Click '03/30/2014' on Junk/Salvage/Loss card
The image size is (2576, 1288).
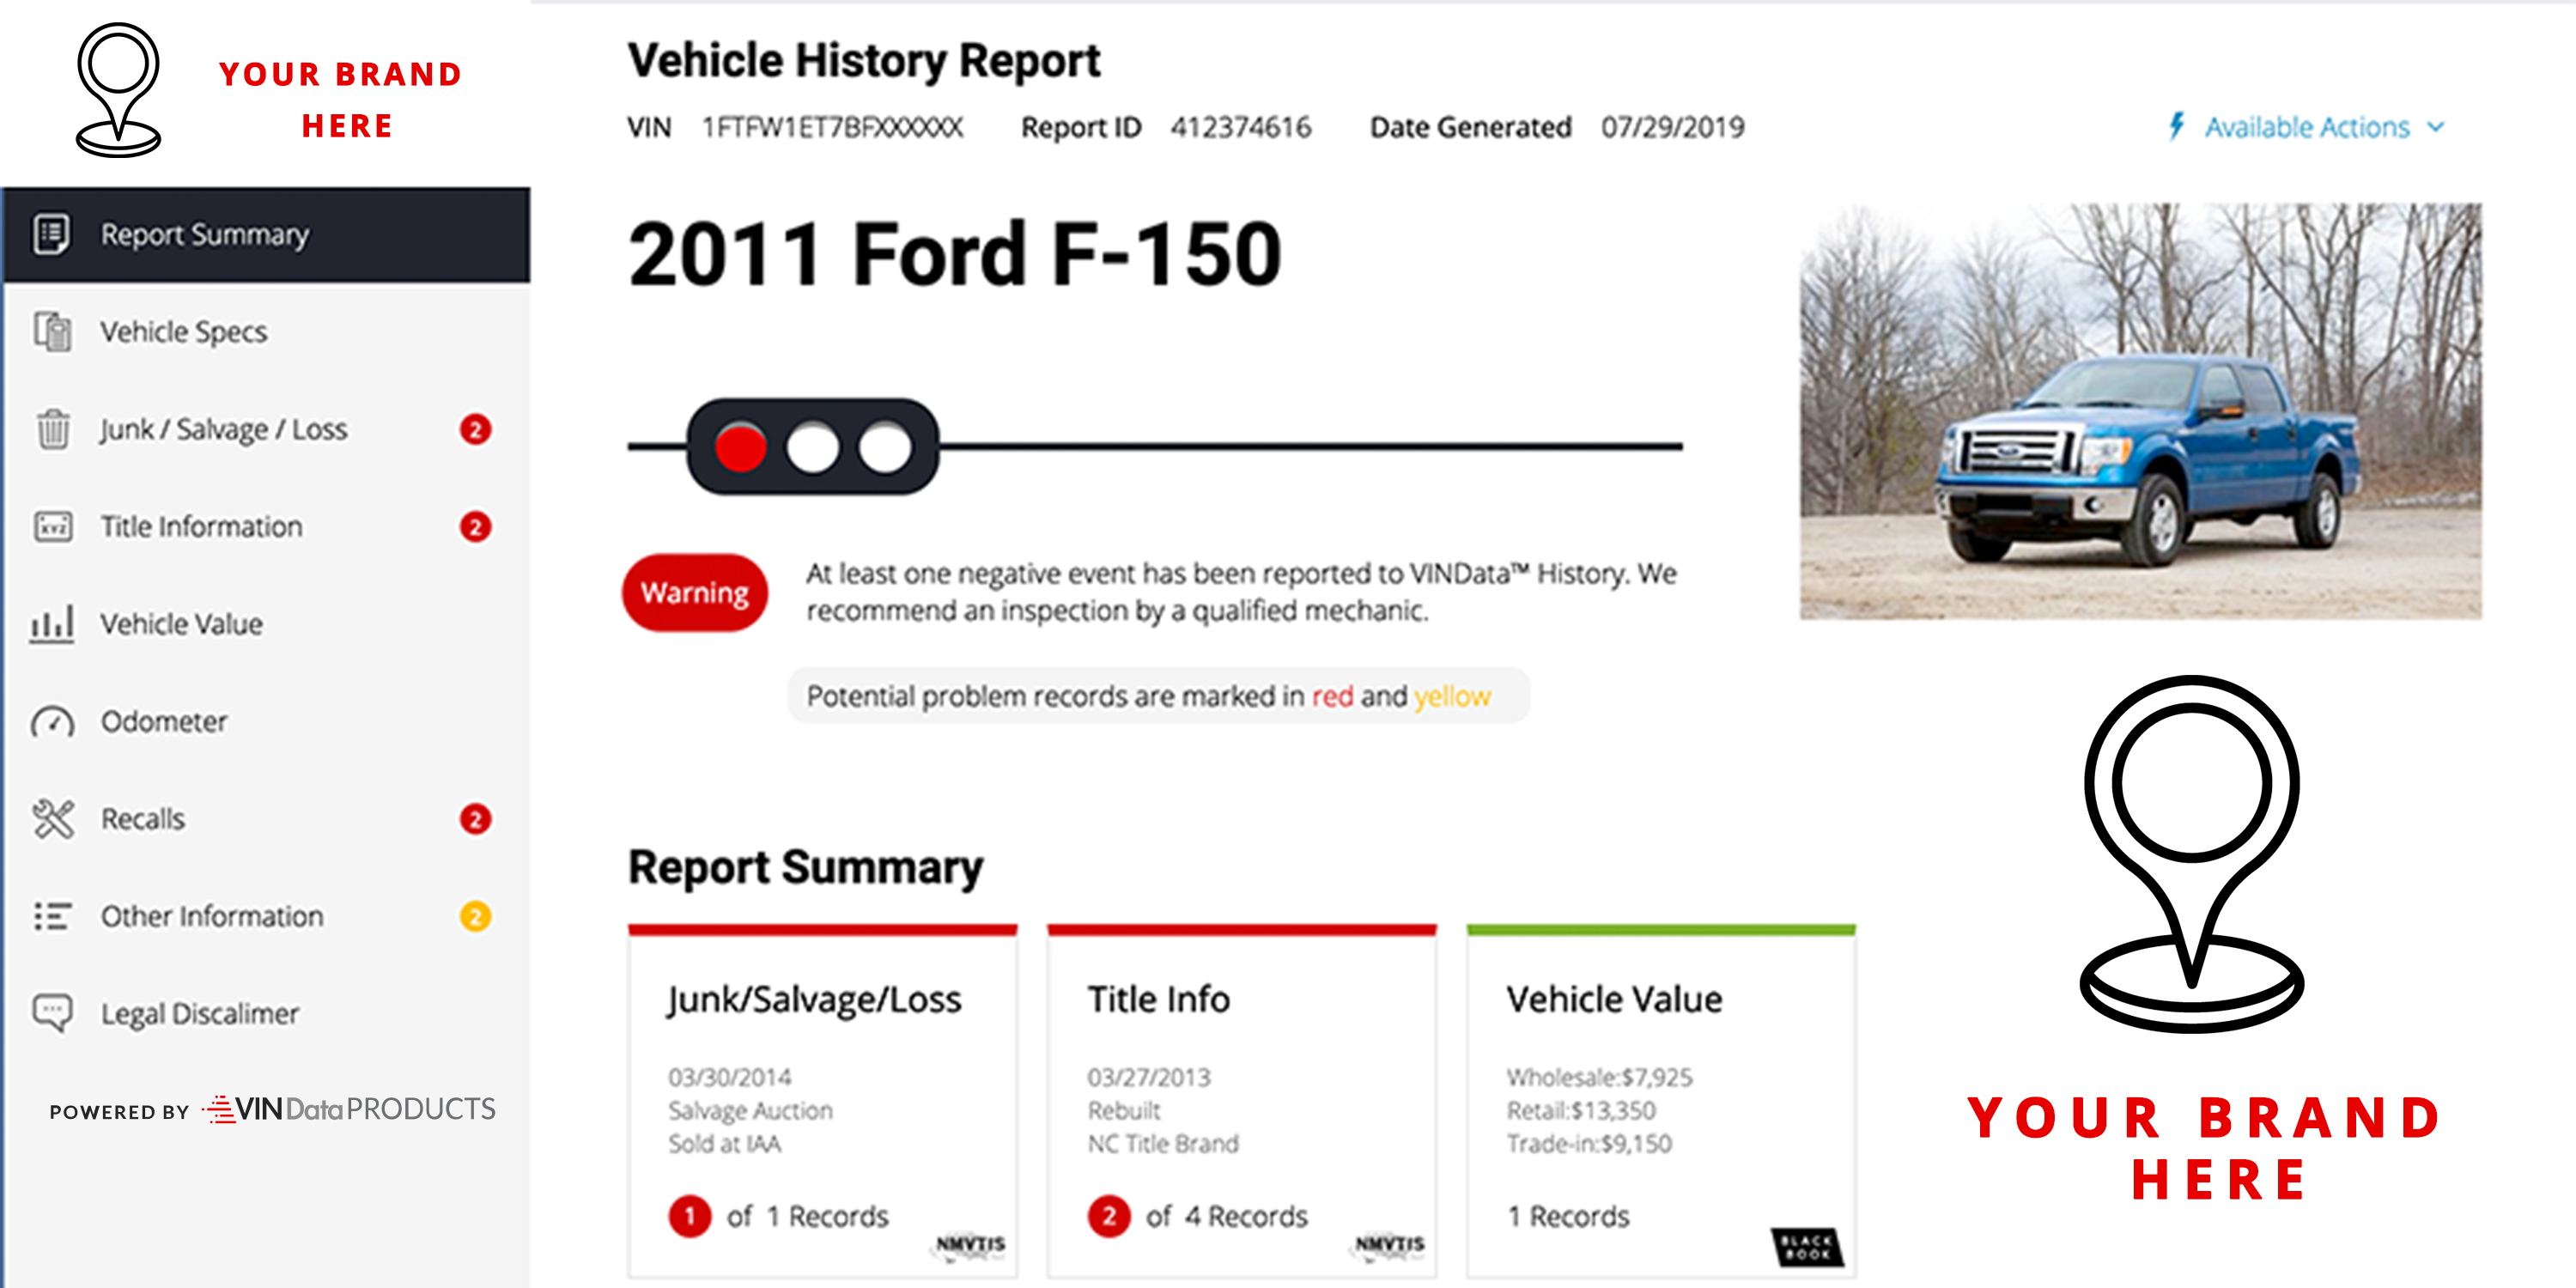pos(729,1077)
